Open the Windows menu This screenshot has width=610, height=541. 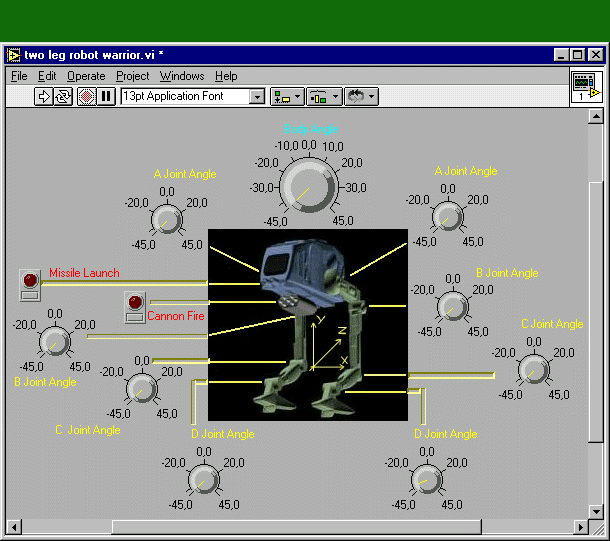pos(182,76)
